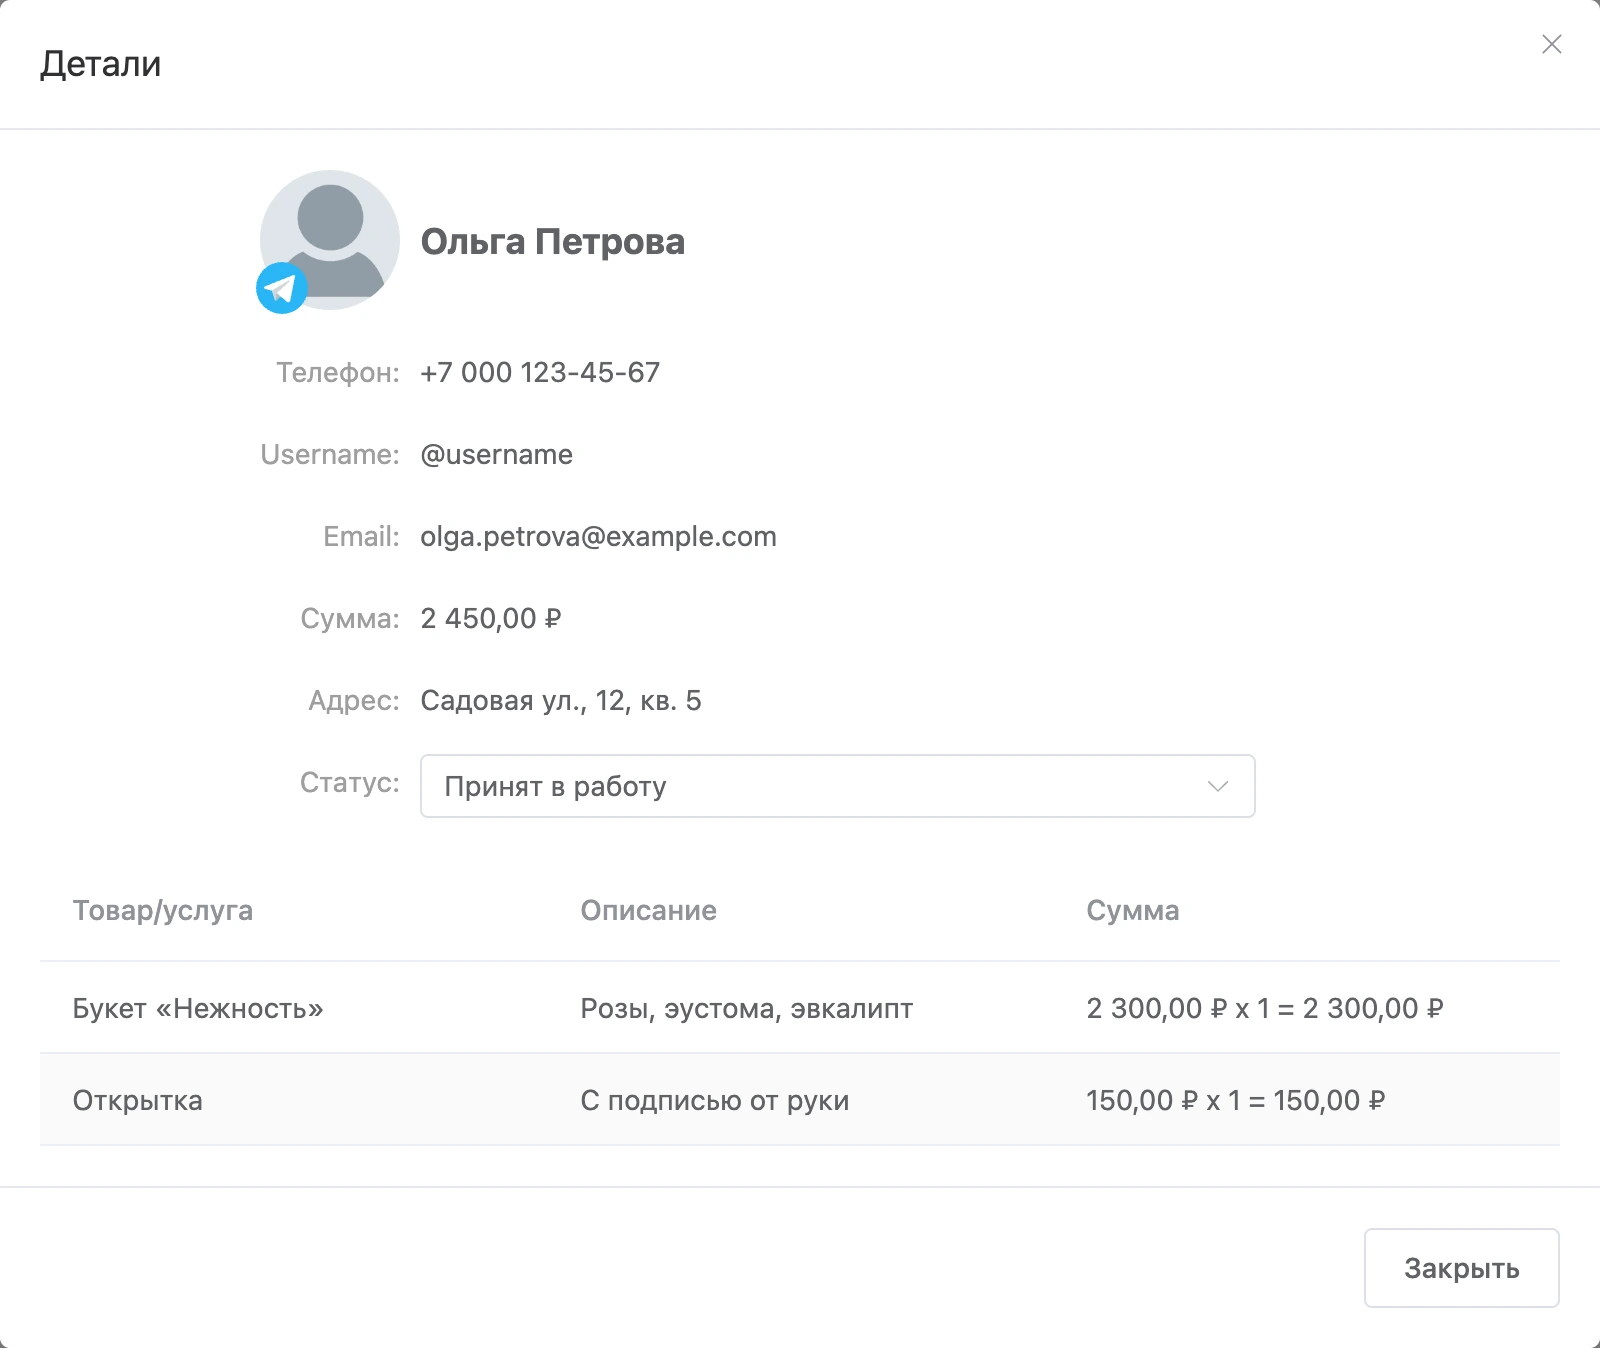1600x1348 pixels.
Task: Click the address Садовая ул., 12, кв. 5
Action: click(560, 700)
